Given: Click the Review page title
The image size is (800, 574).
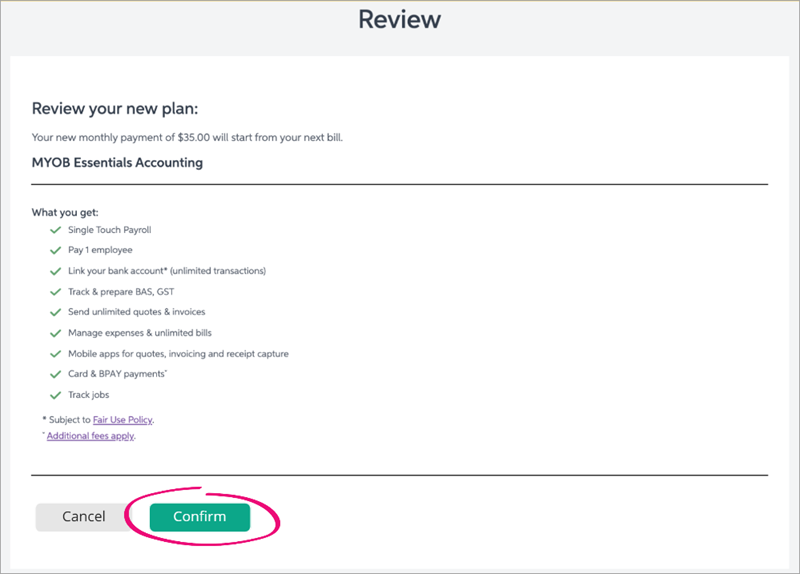Looking at the screenshot, I should [399, 20].
